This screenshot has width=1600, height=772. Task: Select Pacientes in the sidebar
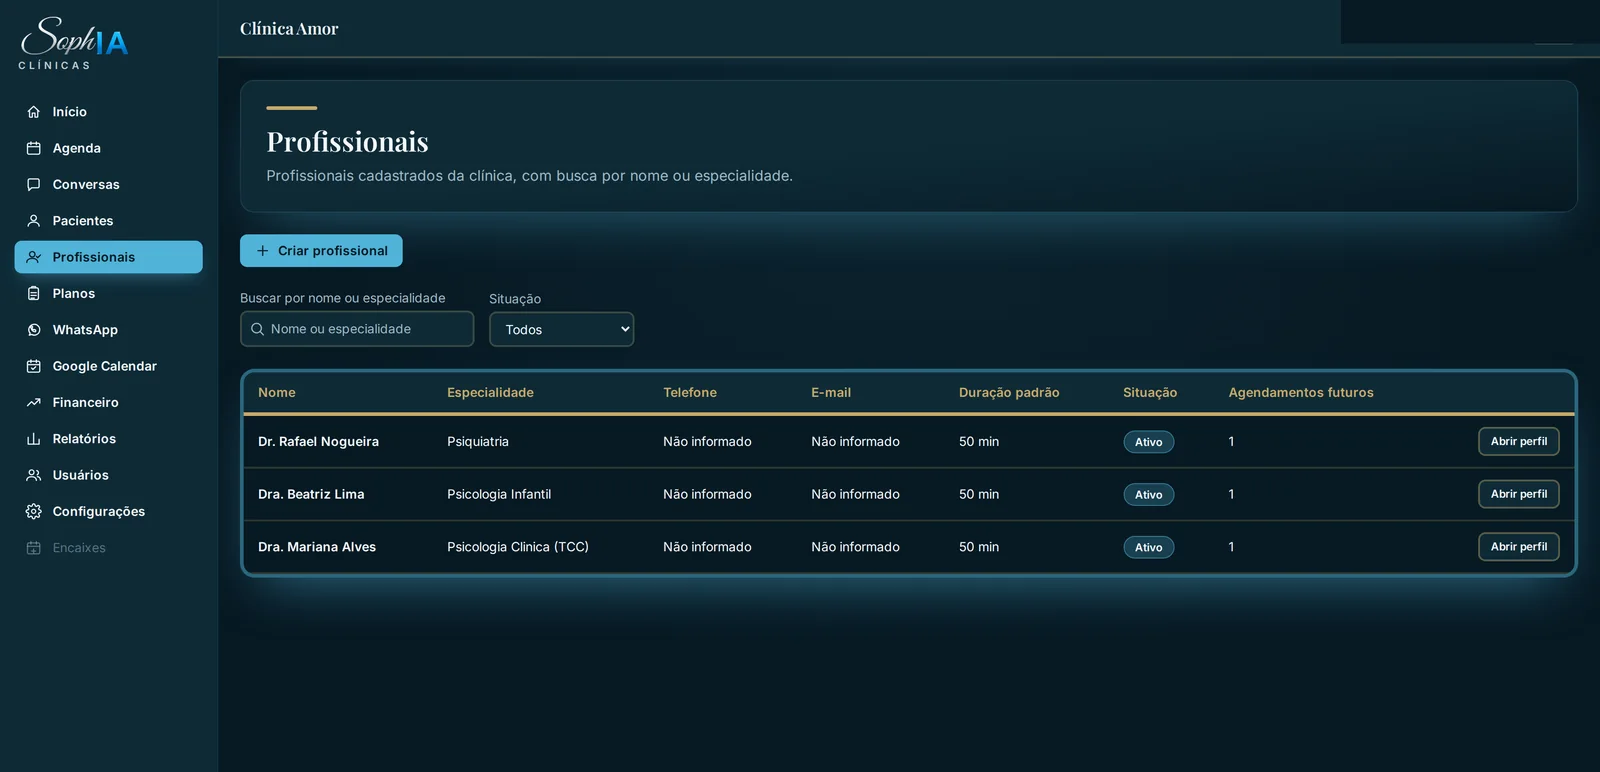click(x=108, y=221)
